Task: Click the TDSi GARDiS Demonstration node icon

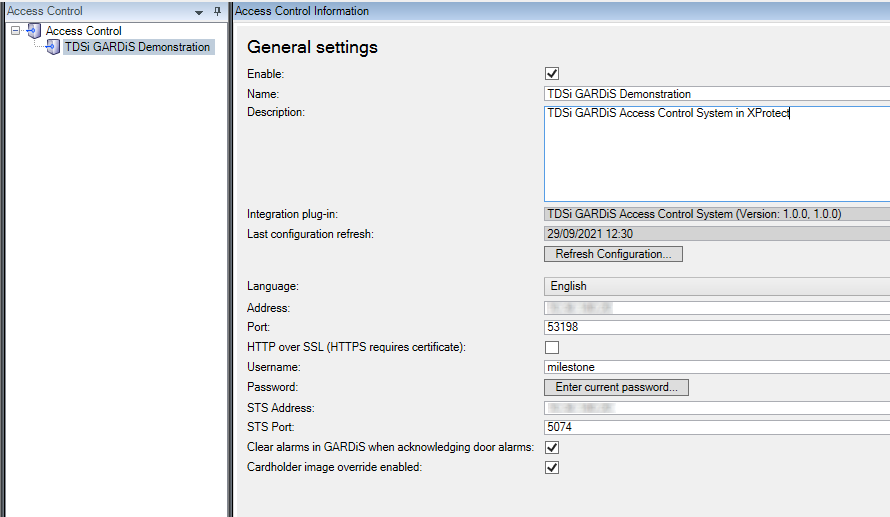Action: point(53,47)
